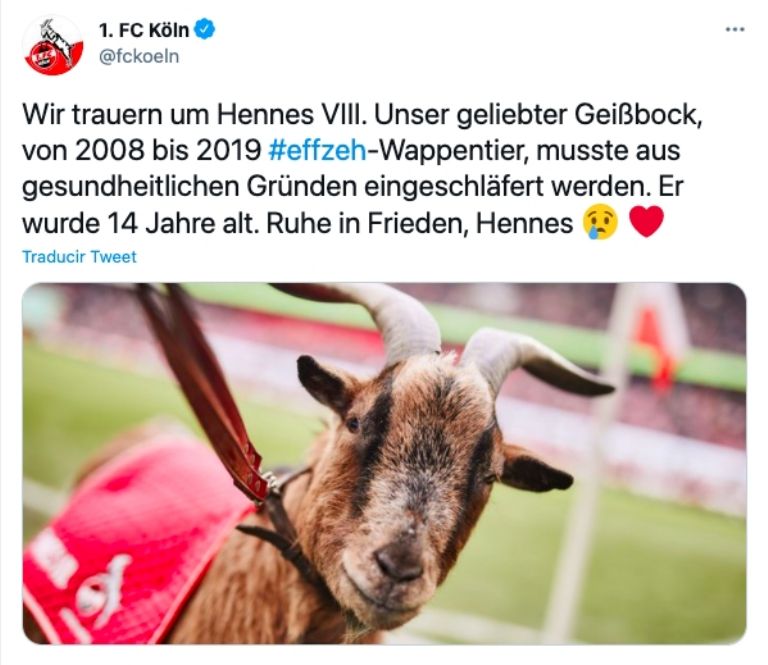Open the @fckoeln handle link
The width and height of the screenshot is (768, 665).
tap(139, 56)
